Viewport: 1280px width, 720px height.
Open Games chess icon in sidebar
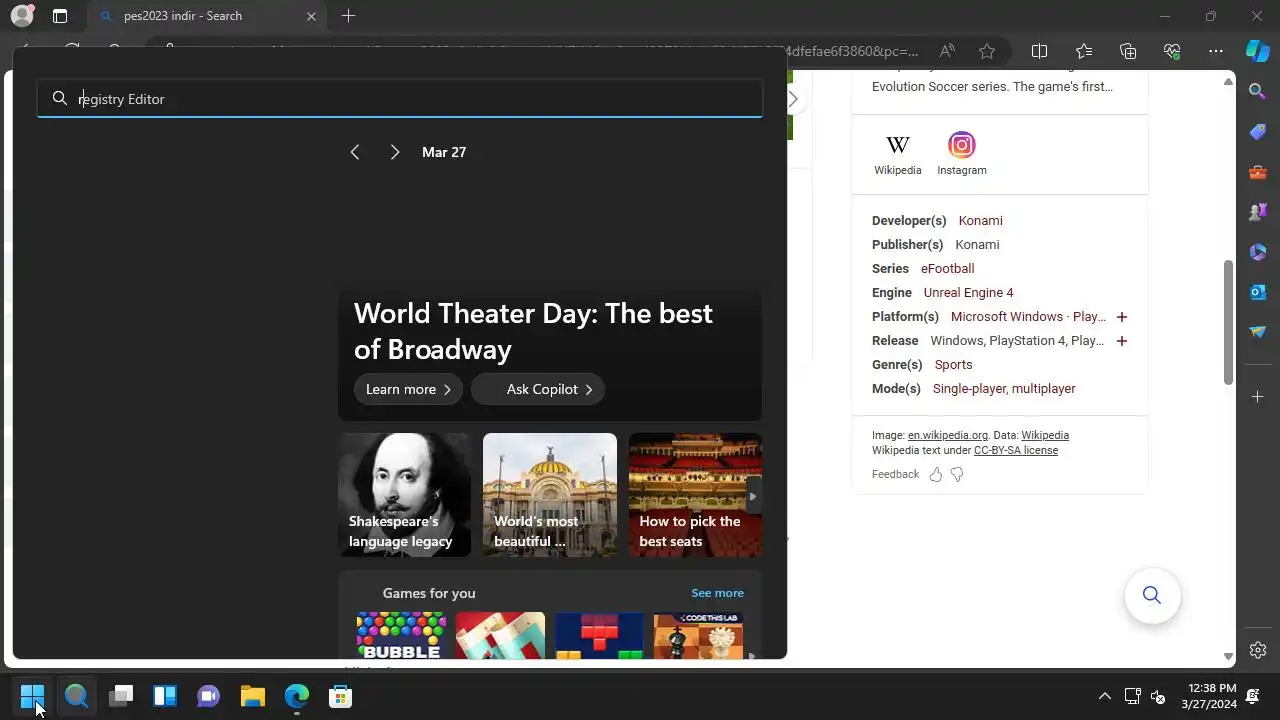[1258, 212]
